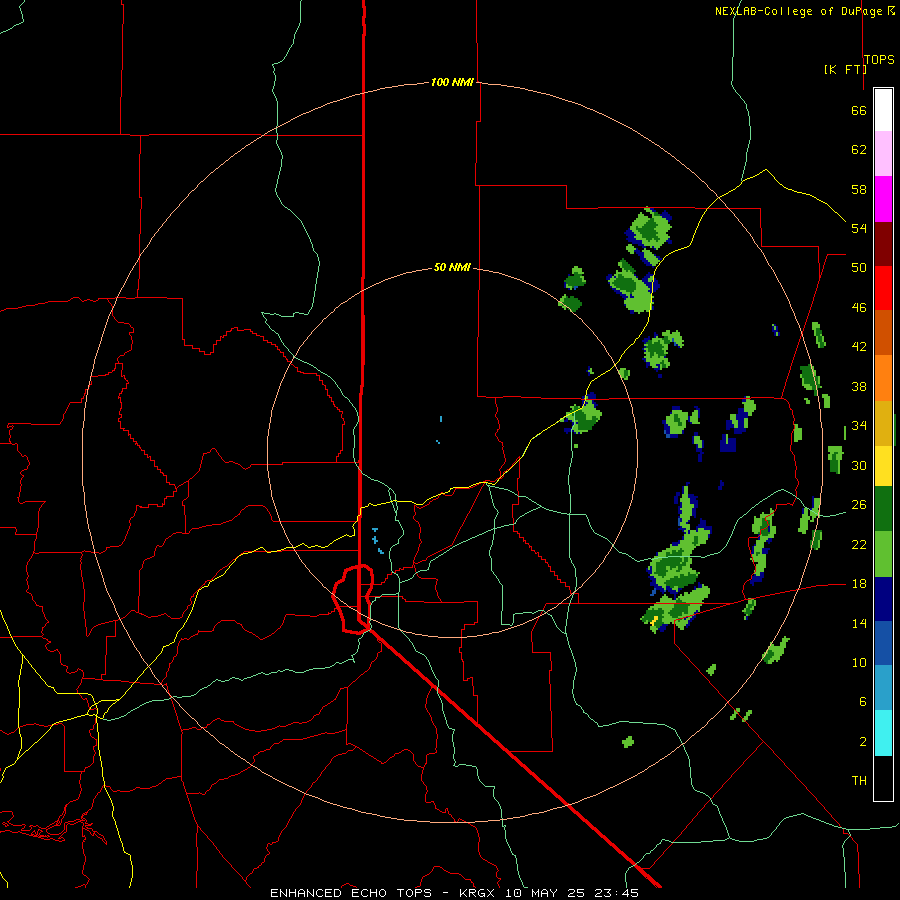Select the gold legend block near 34

coord(883,422)
